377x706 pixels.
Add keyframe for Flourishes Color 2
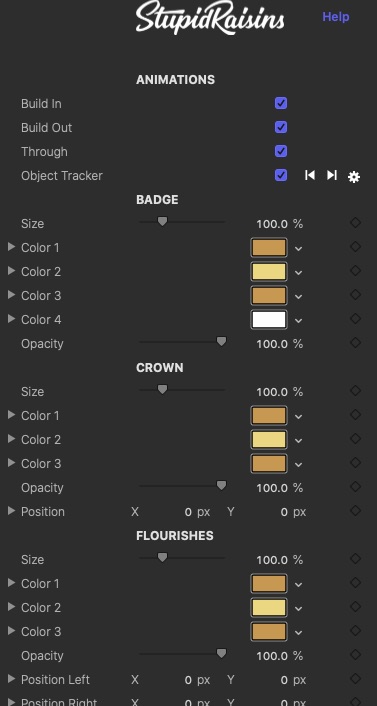[355, 606]
